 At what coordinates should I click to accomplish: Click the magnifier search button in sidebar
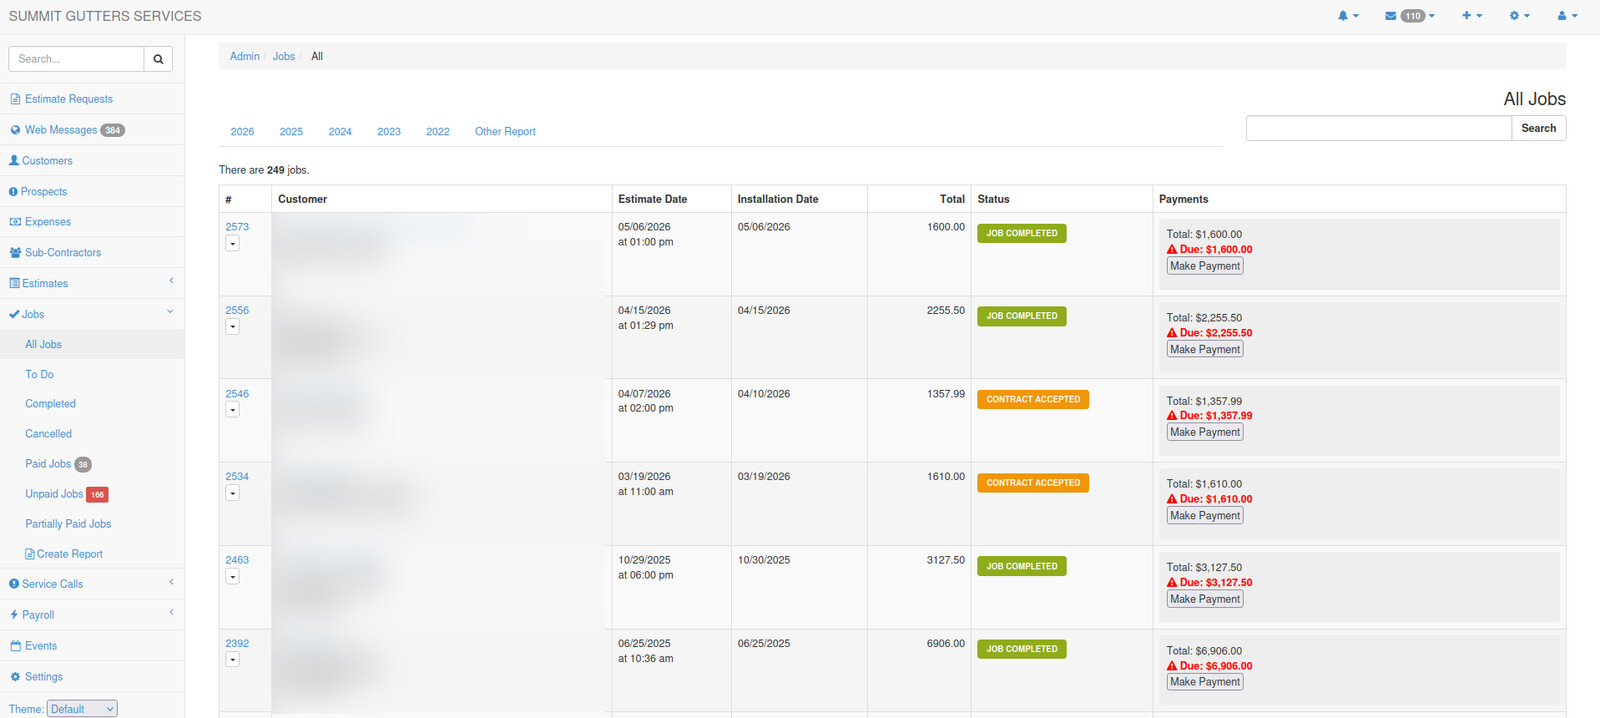[x=158, y=59]
